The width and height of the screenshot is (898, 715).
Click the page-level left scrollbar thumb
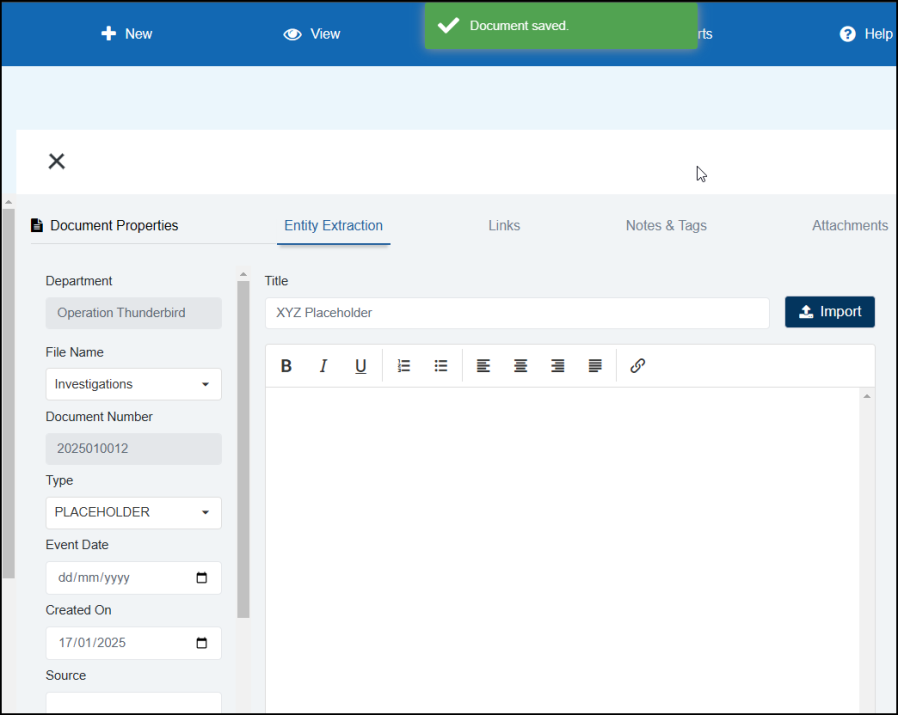pos(8,394)
